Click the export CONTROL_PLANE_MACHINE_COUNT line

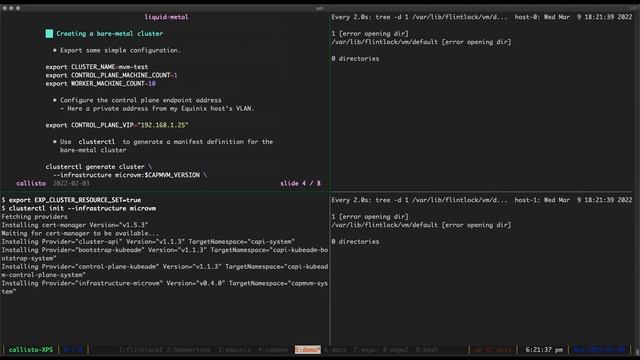pos(111,75)
